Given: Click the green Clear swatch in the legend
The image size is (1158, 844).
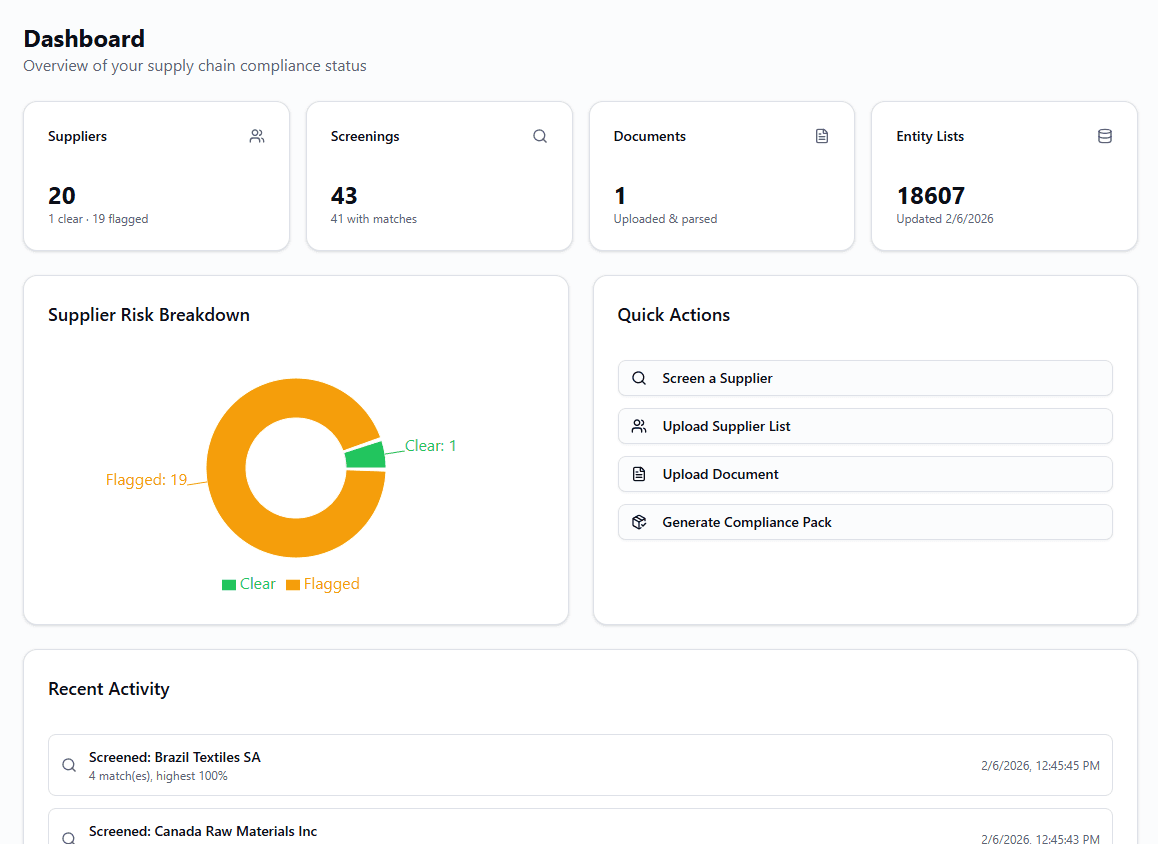Looking at the screenshot, I should tap(227, 583).
